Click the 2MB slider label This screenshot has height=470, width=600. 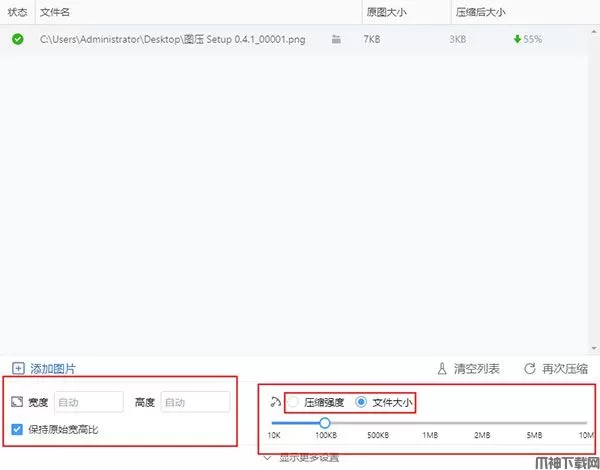482,435
